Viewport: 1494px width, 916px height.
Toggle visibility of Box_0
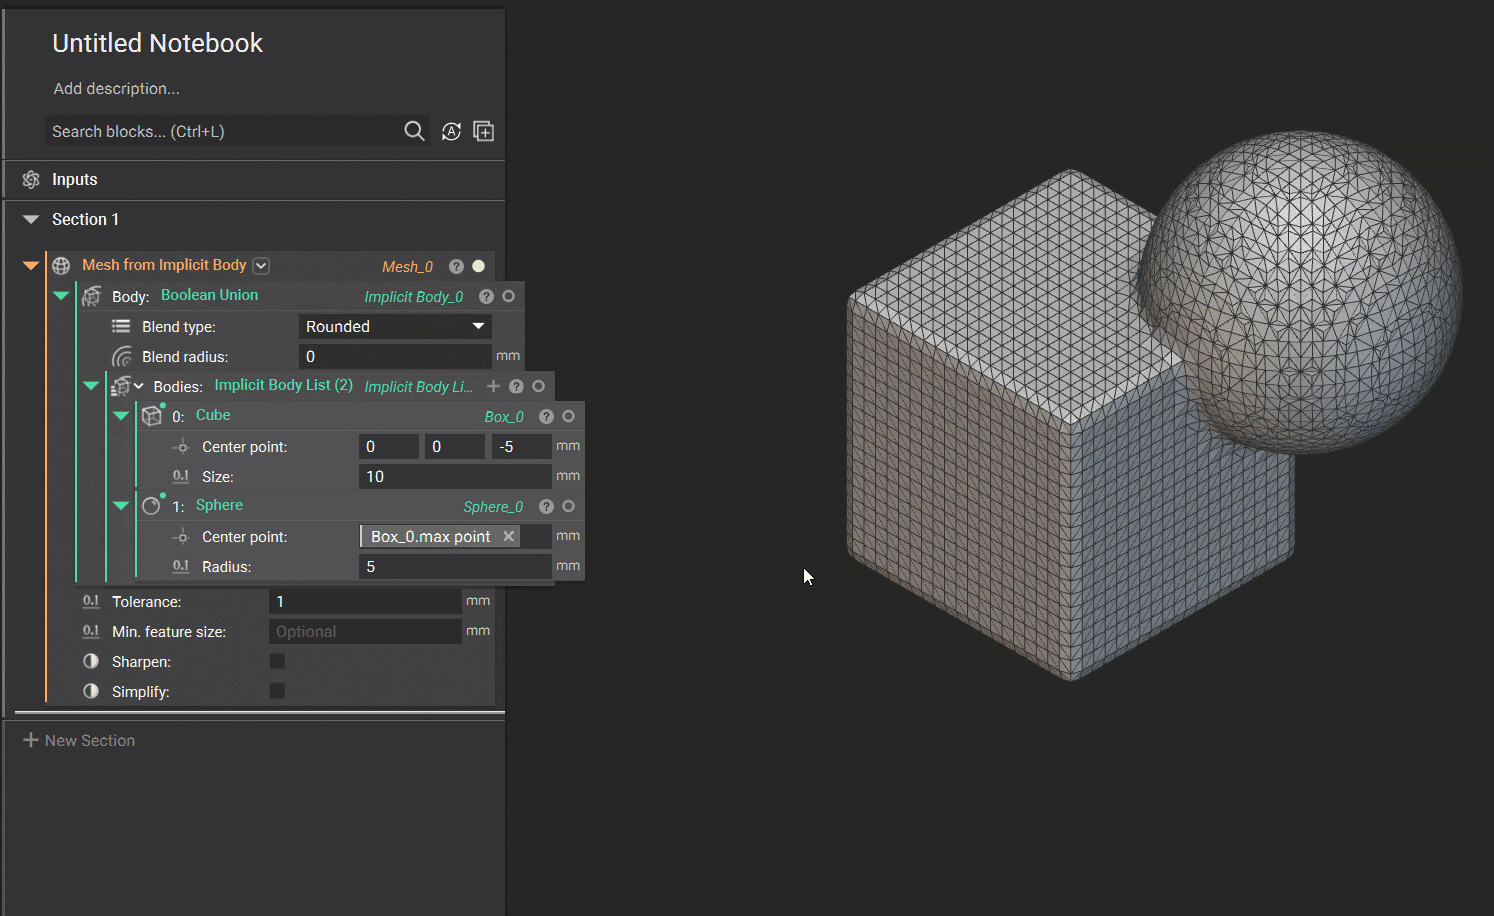(568, 416)
